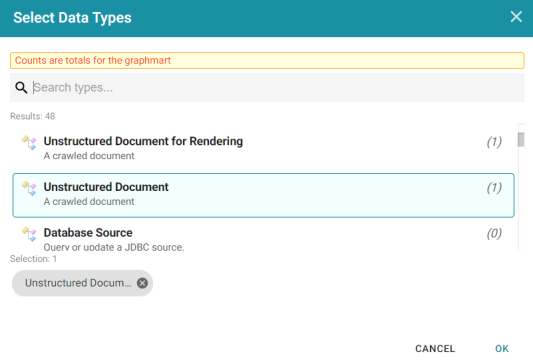Image resolution: width=533 pixels, height=364 pixels.
Task: Confirm selection with the OK button
Action: [x=502, y=348]
